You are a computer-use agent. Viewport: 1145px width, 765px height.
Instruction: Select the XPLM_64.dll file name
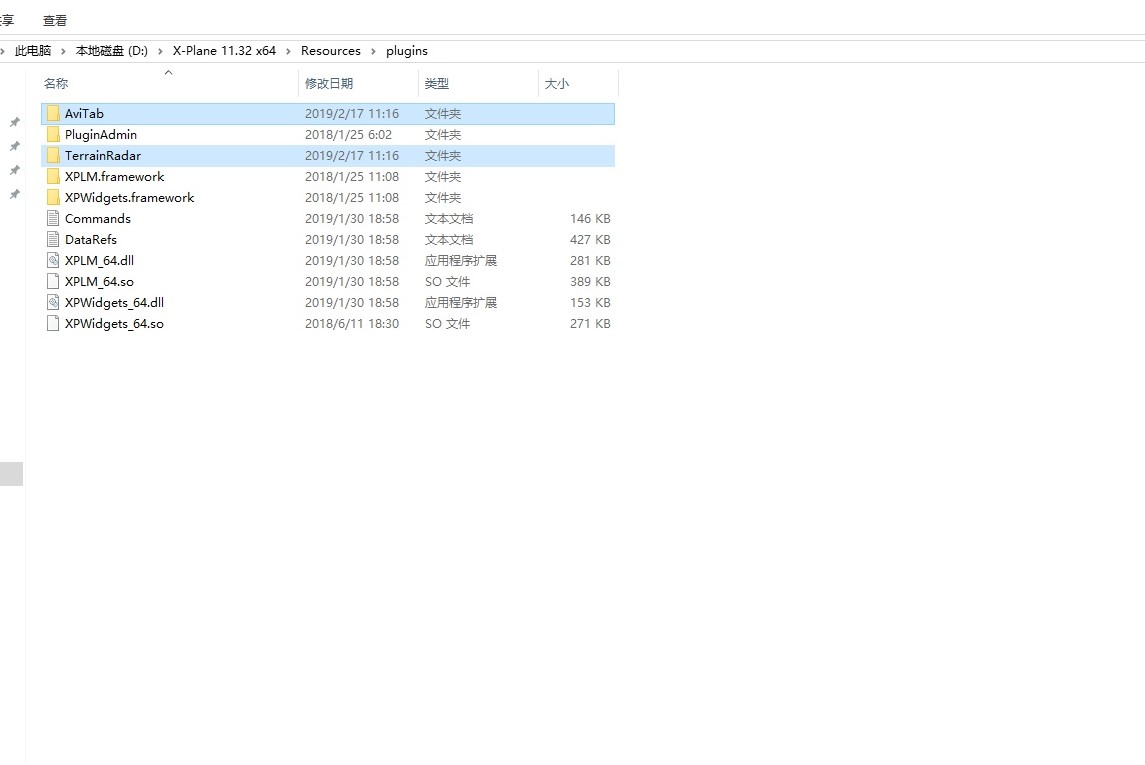99,261
